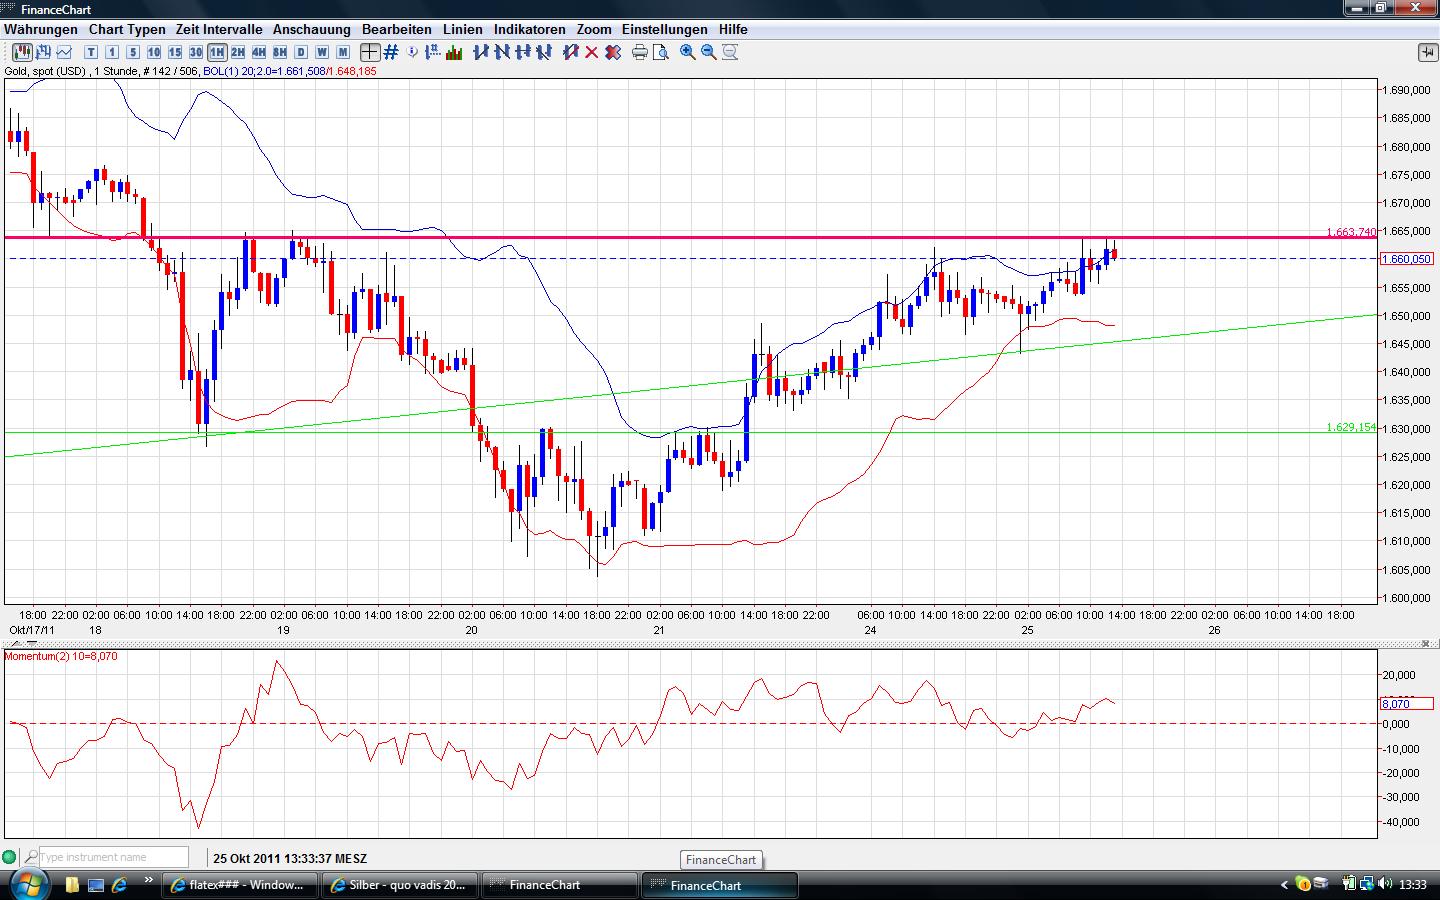Select the candlestick chart type icon
Viewport: 1440px width, 900px height.
point(21,52)
